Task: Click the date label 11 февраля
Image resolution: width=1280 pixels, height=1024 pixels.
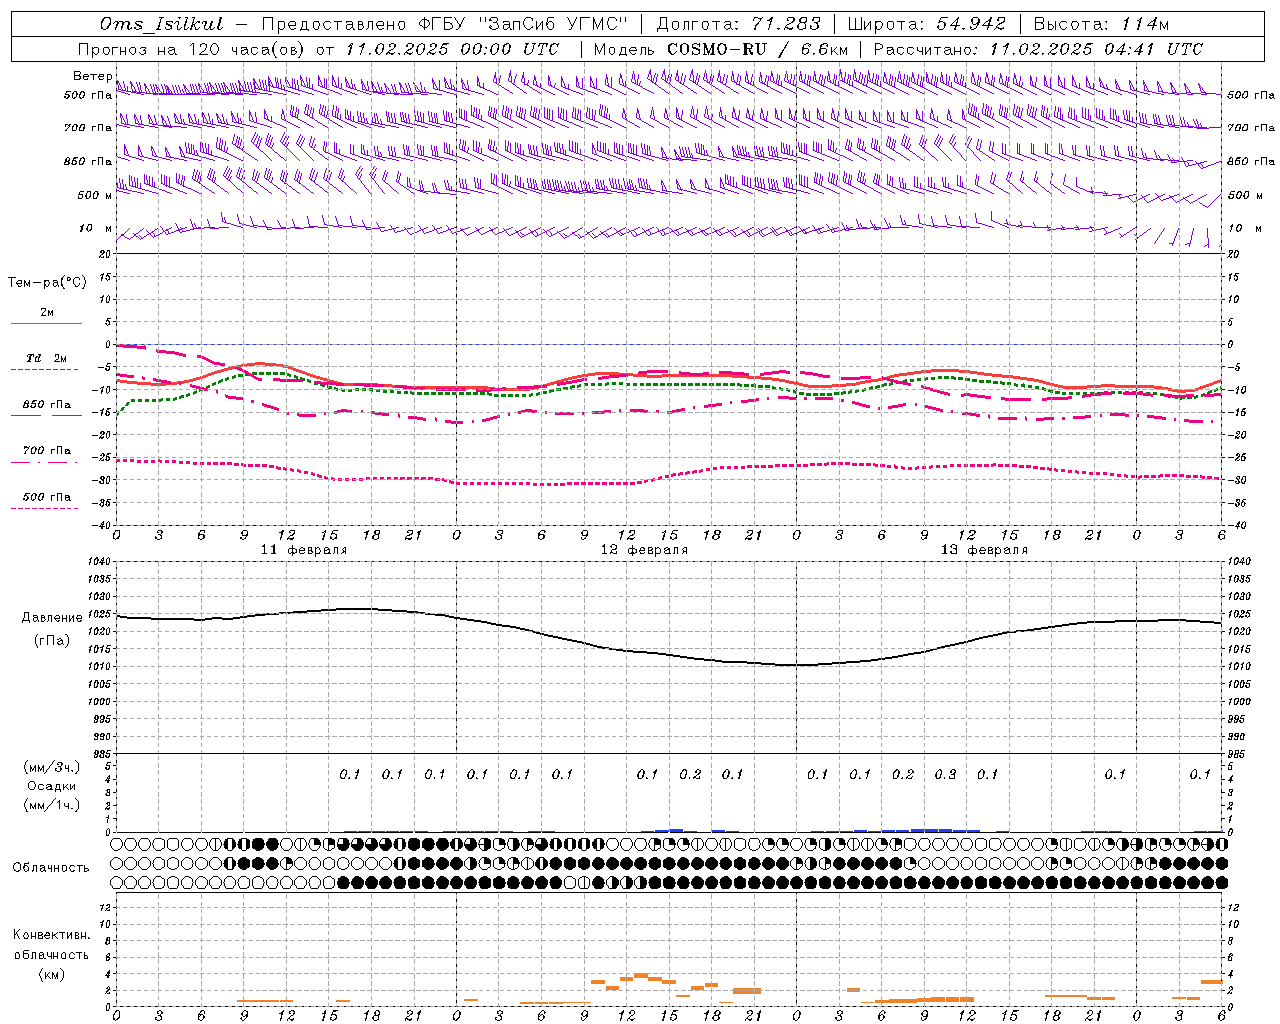Action: (304, 550)
